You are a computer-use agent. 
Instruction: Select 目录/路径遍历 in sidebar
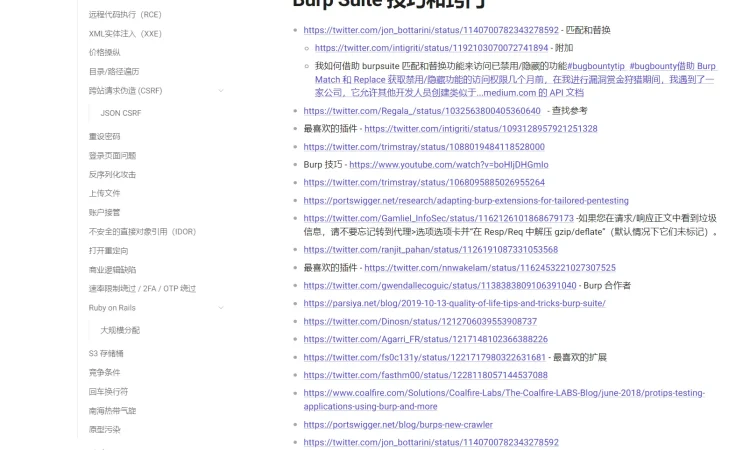click(x=114, y=71)
